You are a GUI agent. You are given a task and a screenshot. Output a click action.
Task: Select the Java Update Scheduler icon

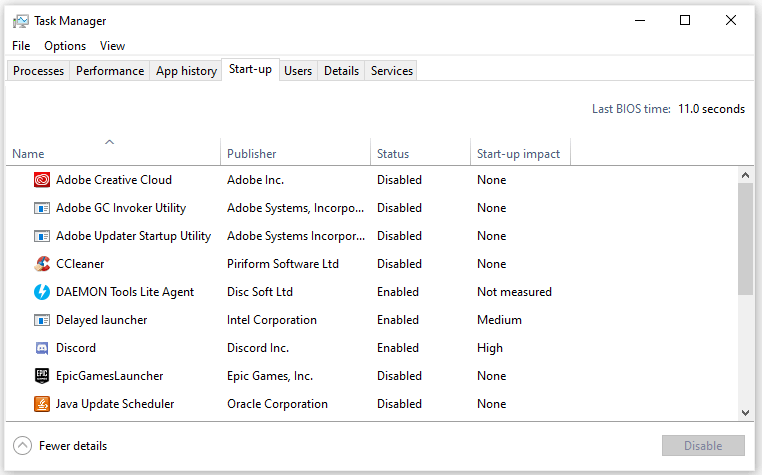click(x=42, y=404)
